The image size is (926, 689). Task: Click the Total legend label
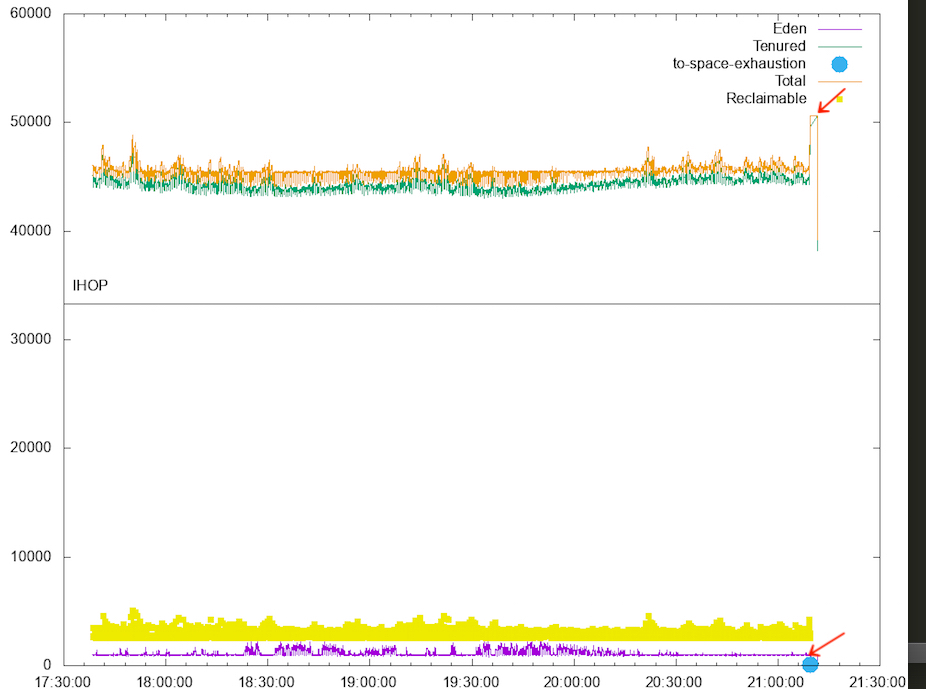(790, 81)
